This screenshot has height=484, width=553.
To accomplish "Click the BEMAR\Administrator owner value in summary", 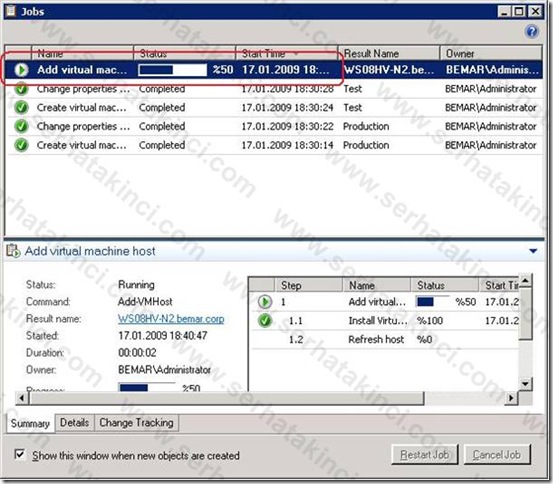I will (x=164, y=369).
